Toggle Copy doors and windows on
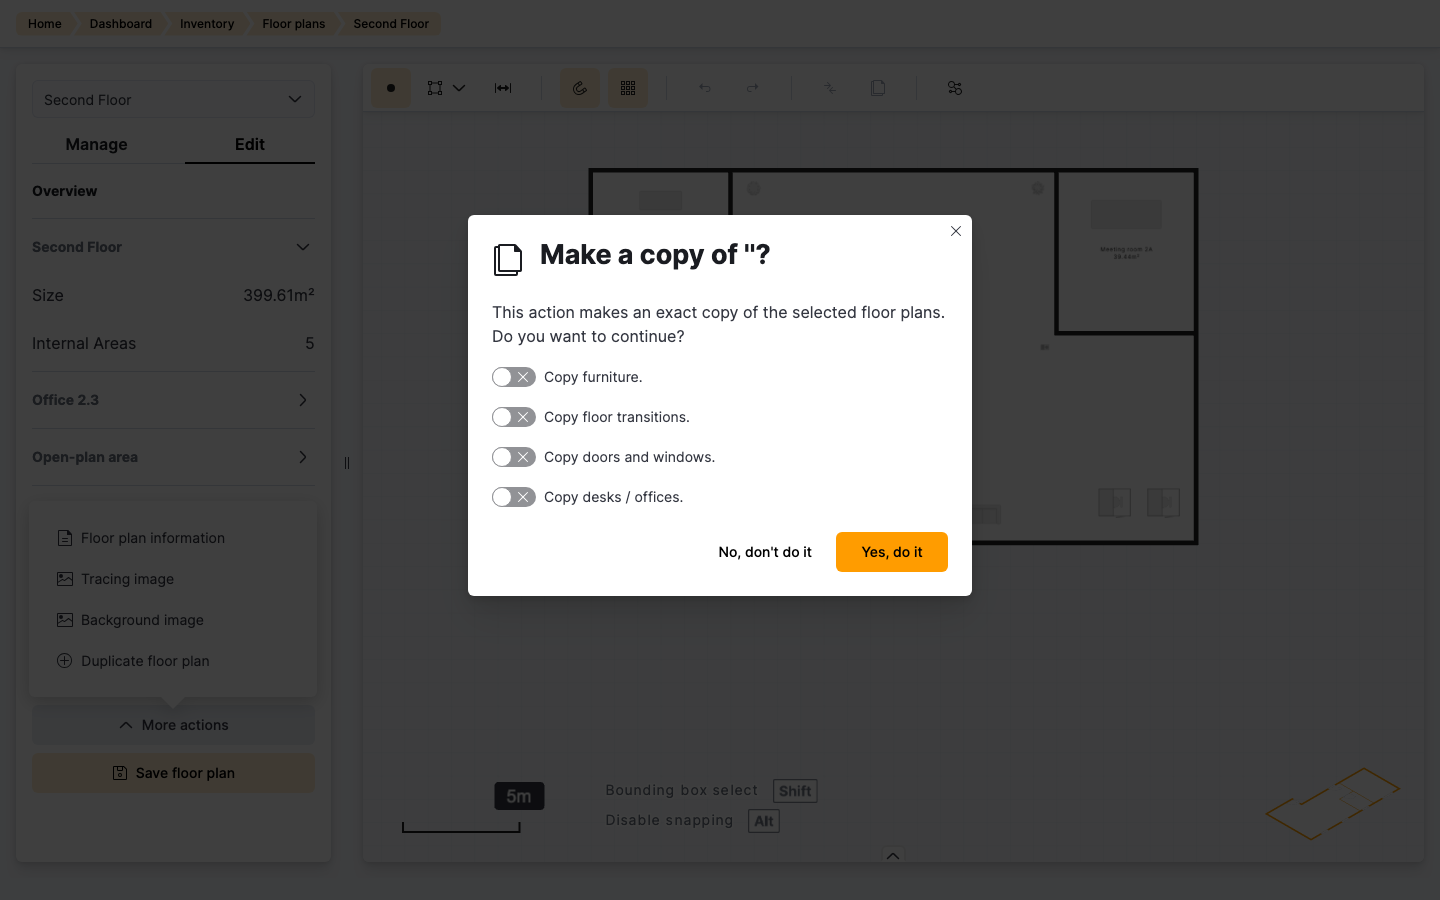The width and height of the screenshot is (1440, 900). (x=514, y=457)
